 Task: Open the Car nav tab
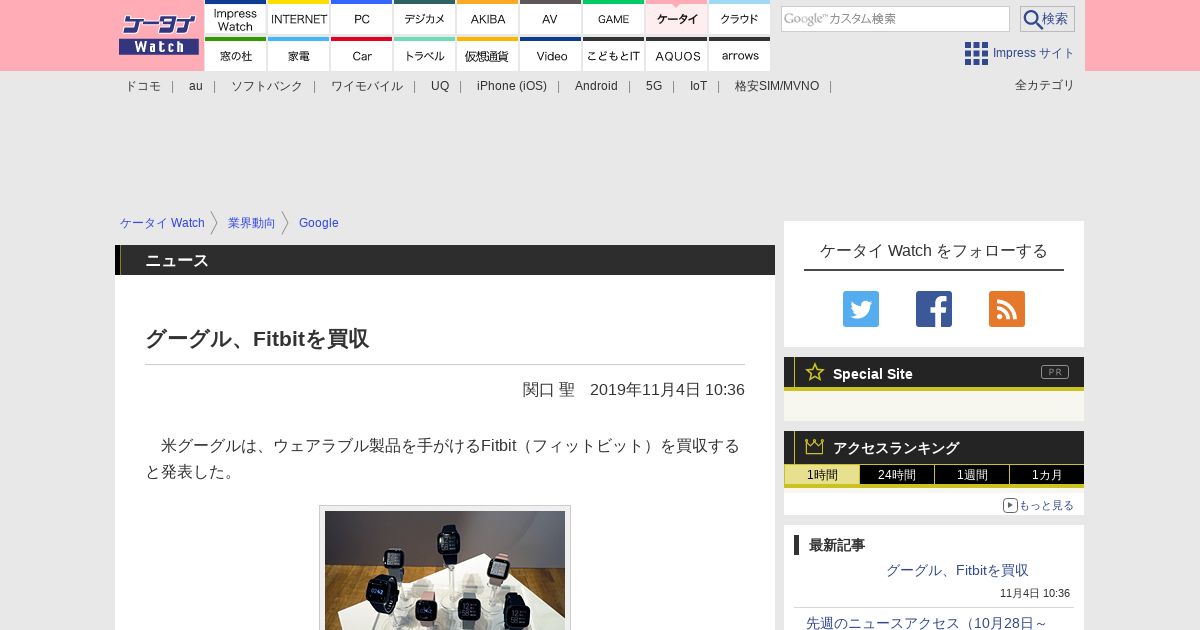[x=362, y=55]
